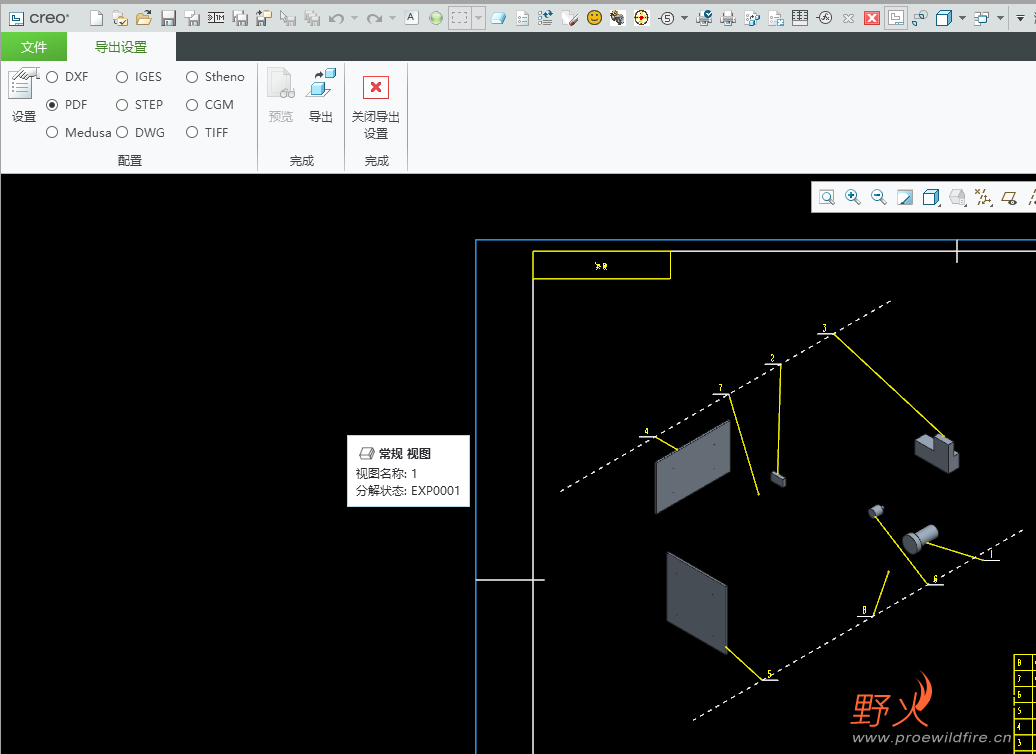Select the DWG radio button
Screen dimensions: 1036x754
[x=122, y=133]
